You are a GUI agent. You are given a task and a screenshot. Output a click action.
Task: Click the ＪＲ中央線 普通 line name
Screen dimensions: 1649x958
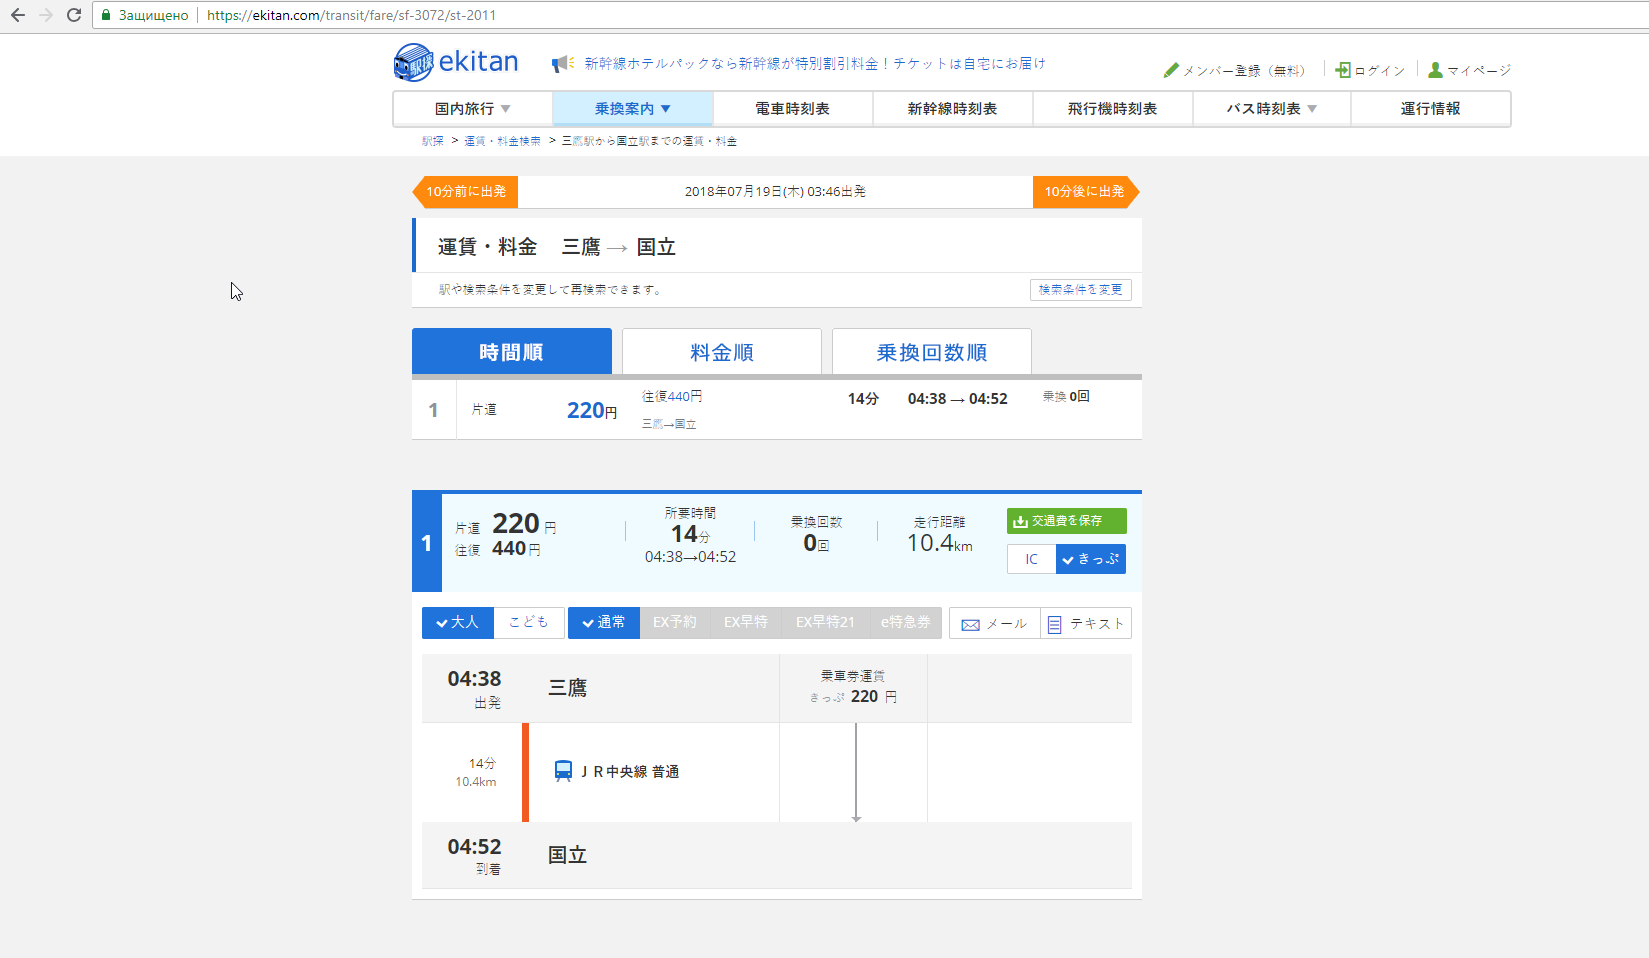point(630,772)
